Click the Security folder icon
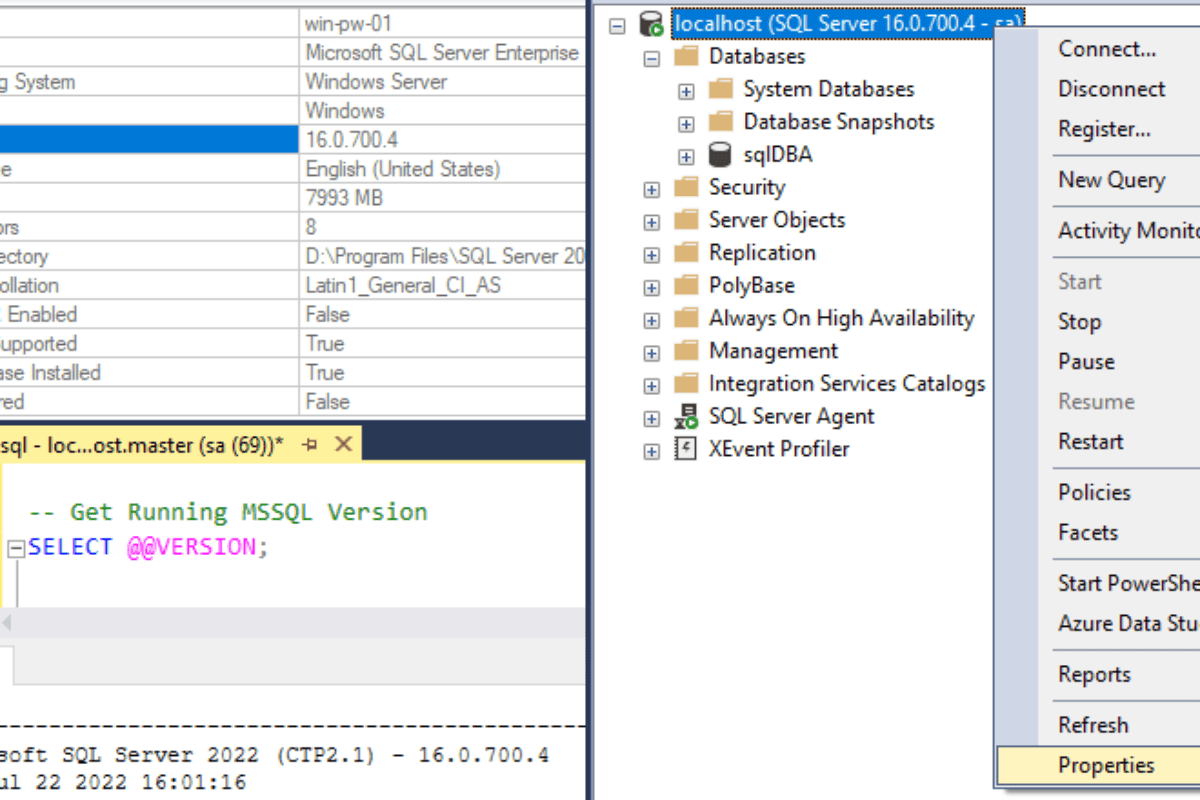Screen dimensions: 1200x800 point(686,187)
